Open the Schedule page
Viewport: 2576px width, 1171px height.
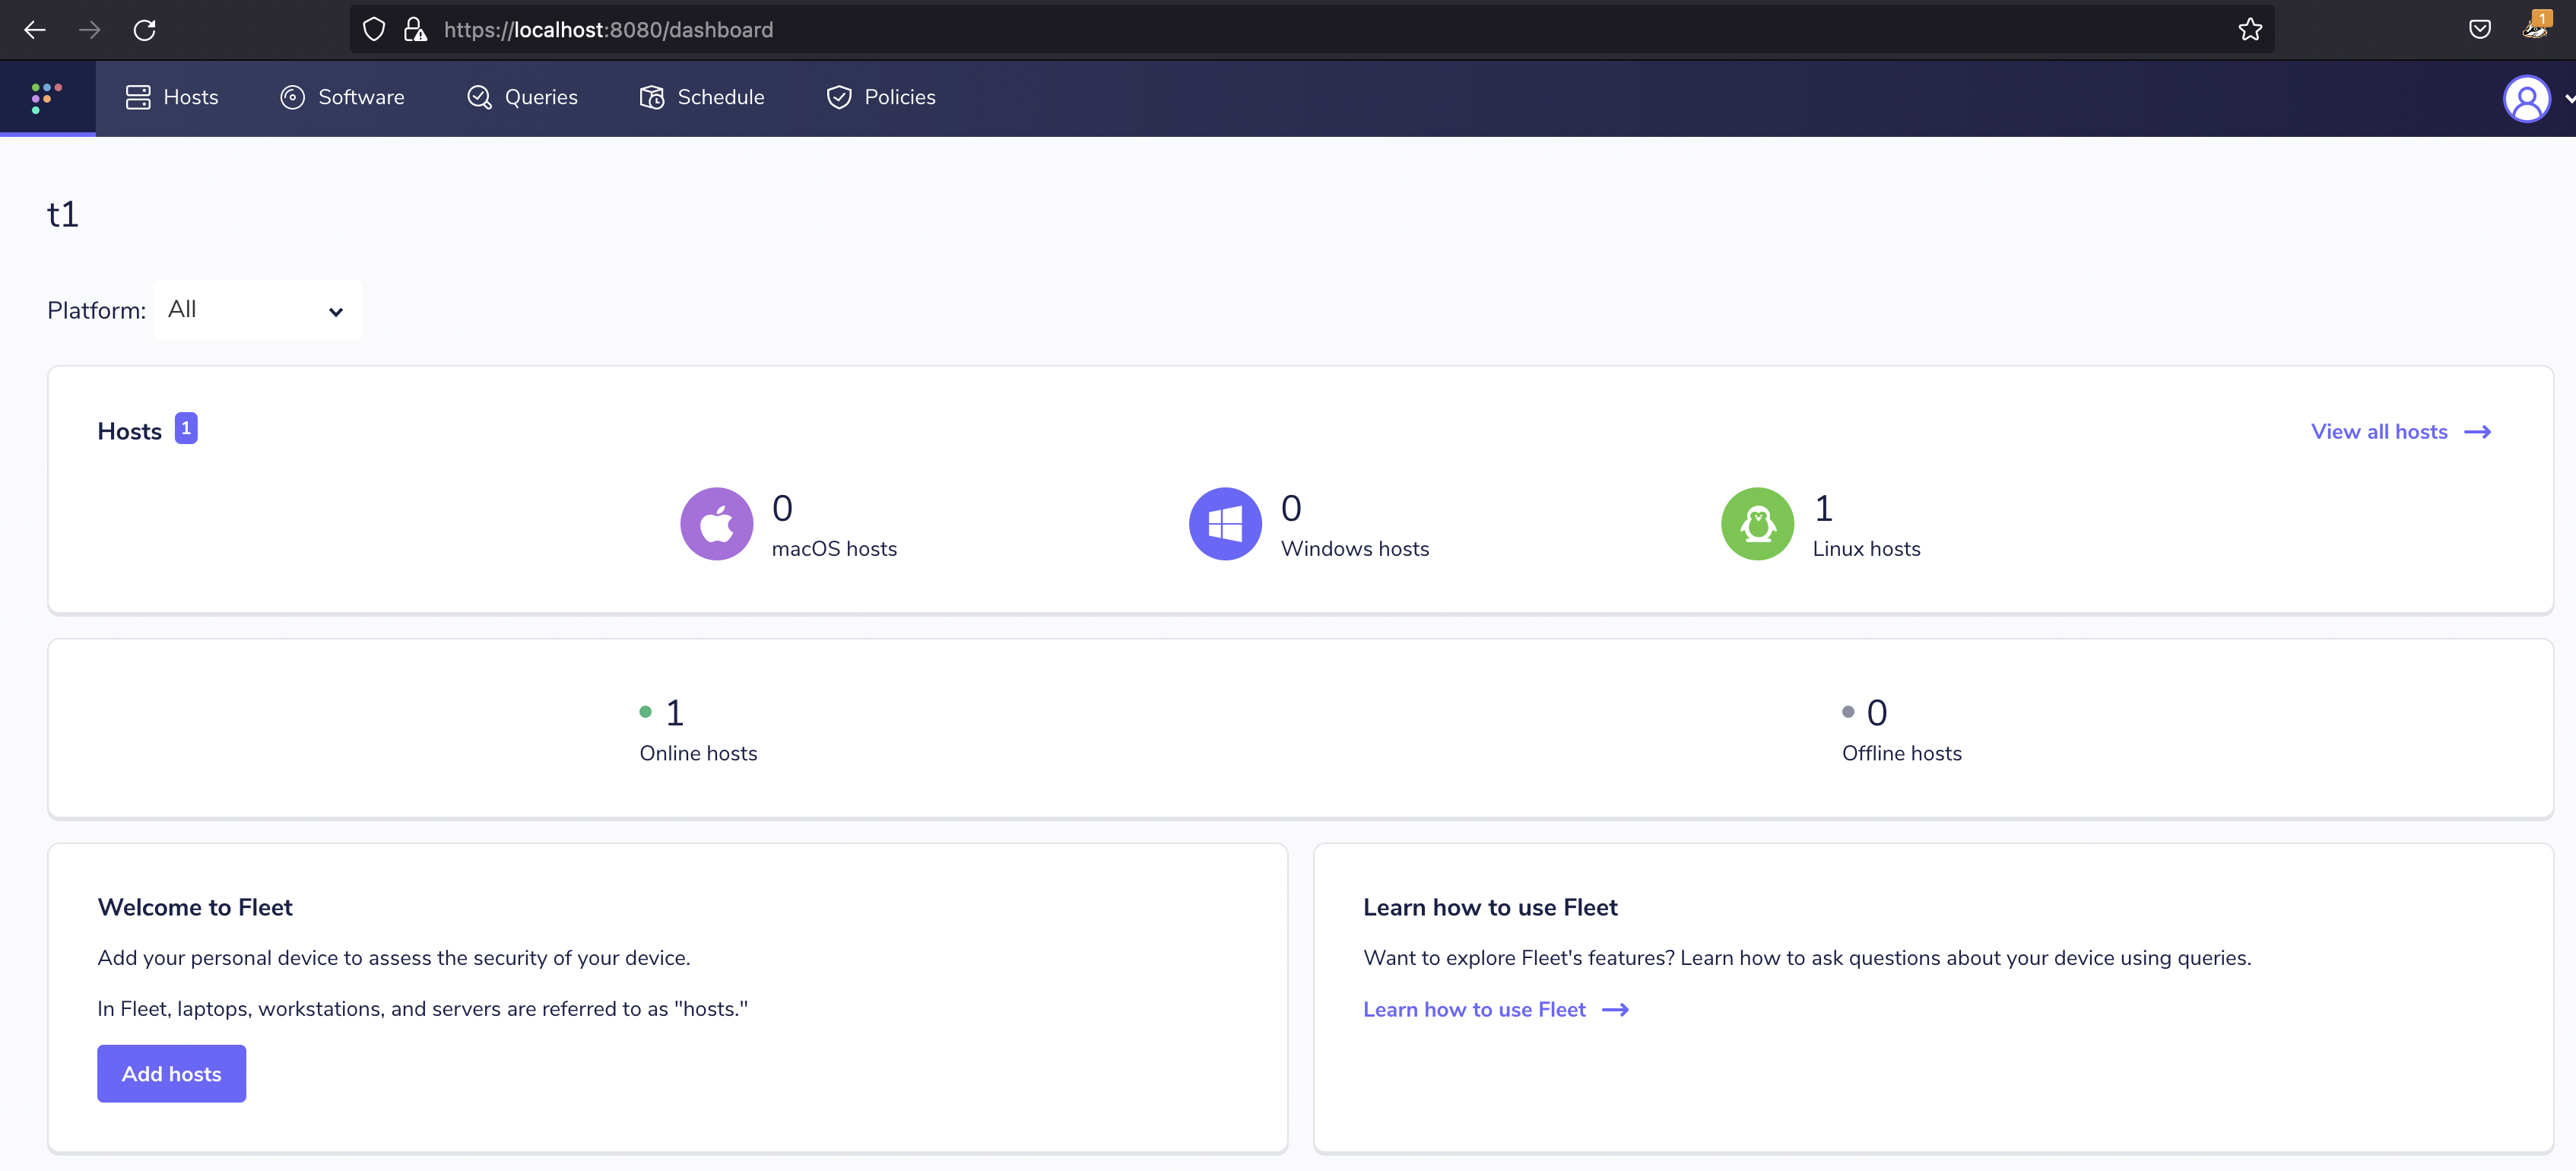click(x=702, y=97)
